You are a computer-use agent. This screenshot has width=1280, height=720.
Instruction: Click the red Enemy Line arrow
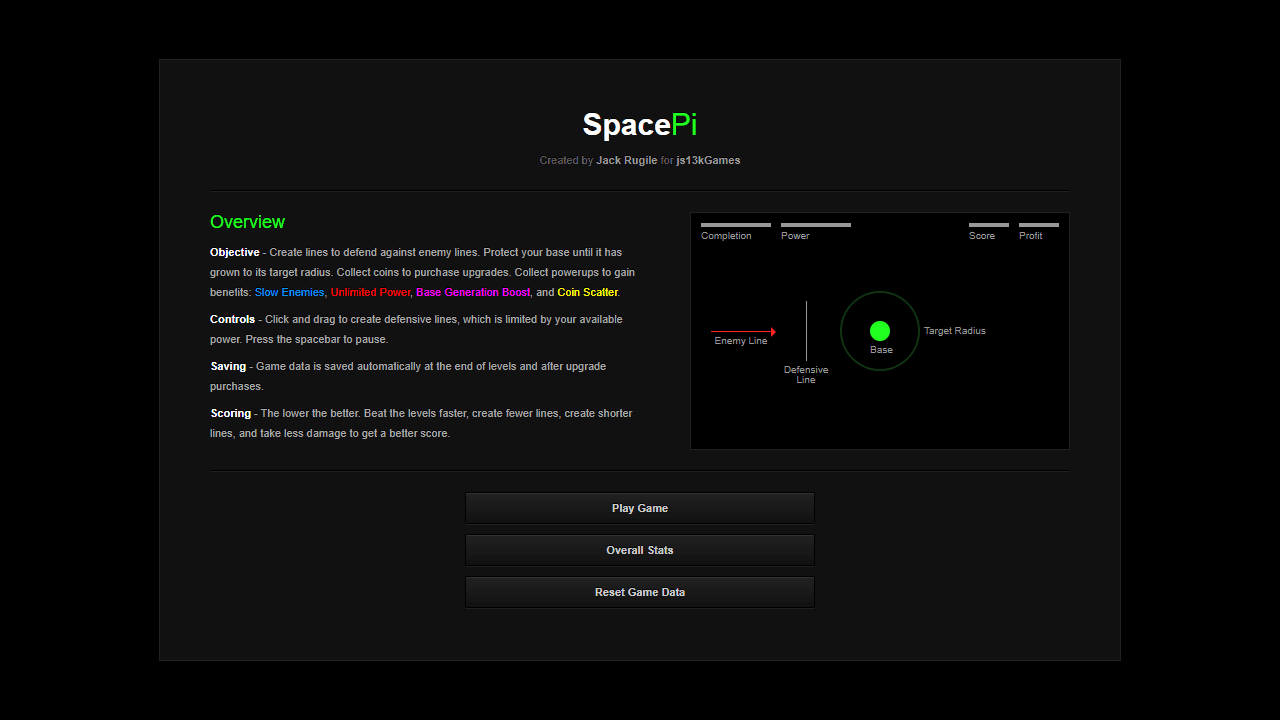pos(743,331)
